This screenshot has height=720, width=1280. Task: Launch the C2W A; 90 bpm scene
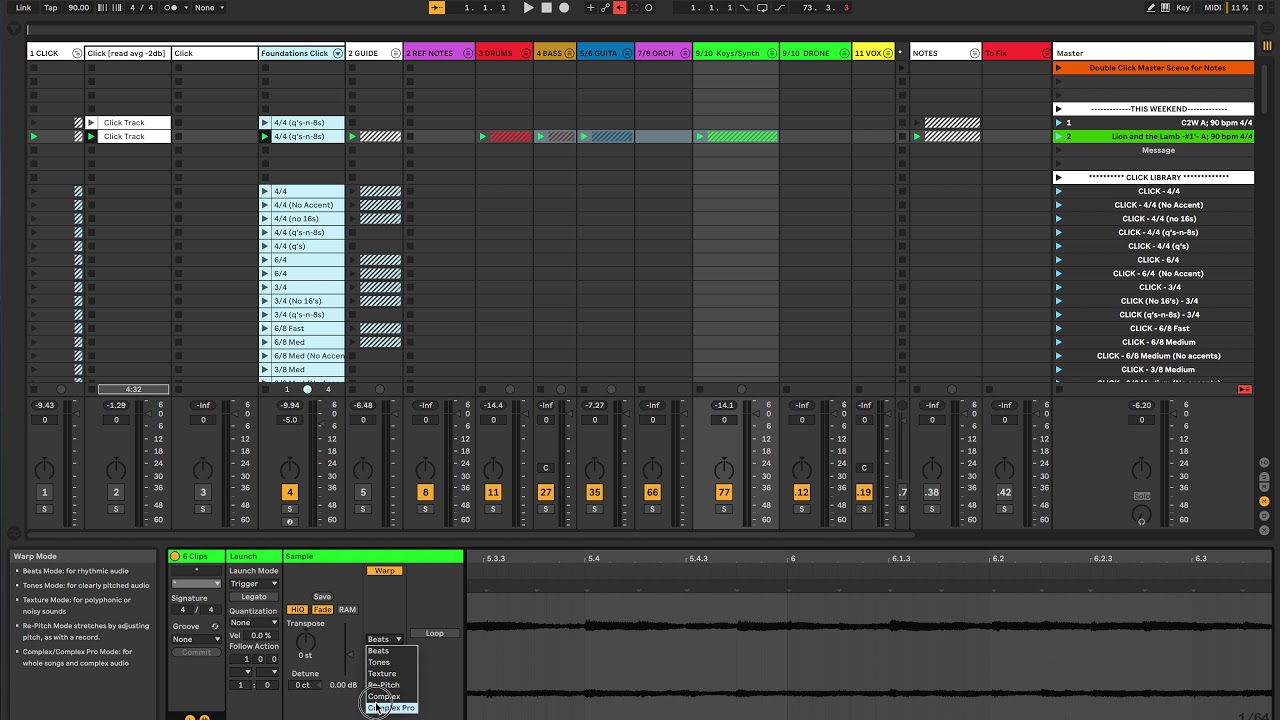click(x=1059, y=122)
